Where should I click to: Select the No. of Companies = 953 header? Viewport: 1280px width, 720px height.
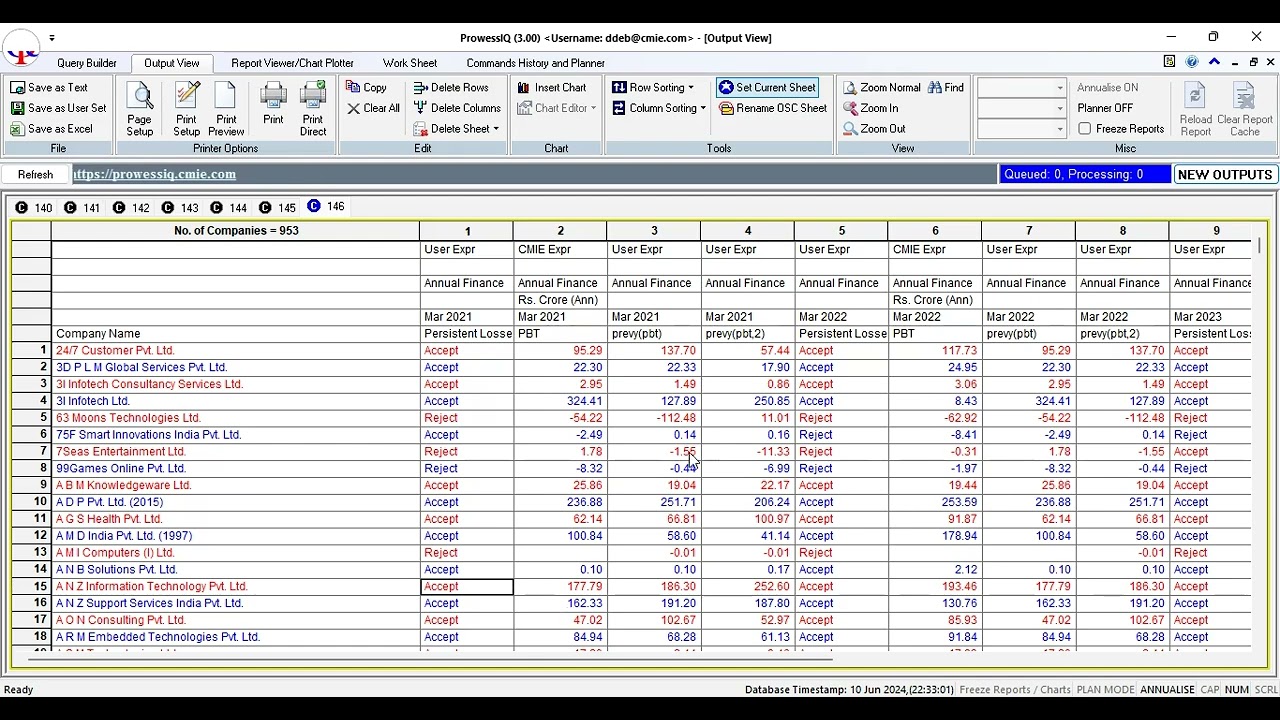click(x=236, y=231)
